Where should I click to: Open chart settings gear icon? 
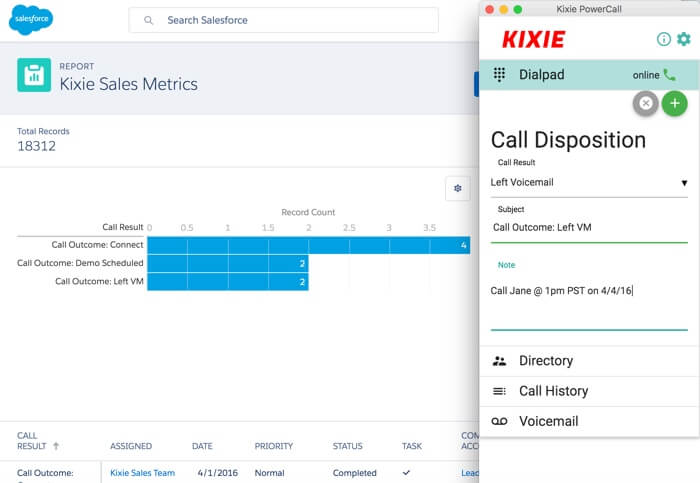[x=458, y=188]
